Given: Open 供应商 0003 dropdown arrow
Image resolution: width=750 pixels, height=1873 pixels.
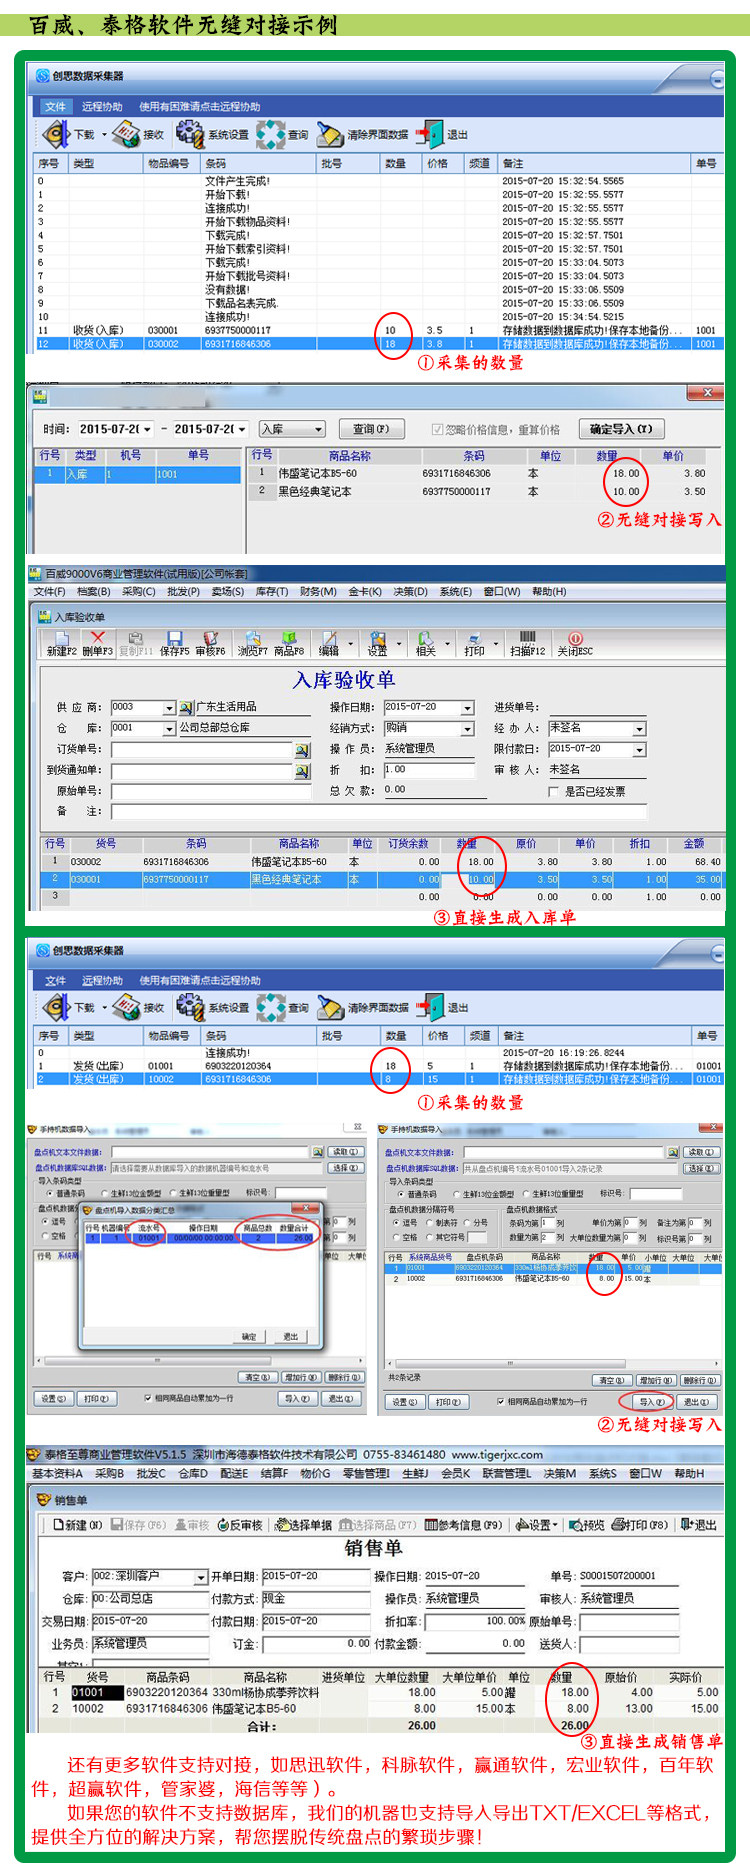Looking at the screenshot, I should click(169, 708).
